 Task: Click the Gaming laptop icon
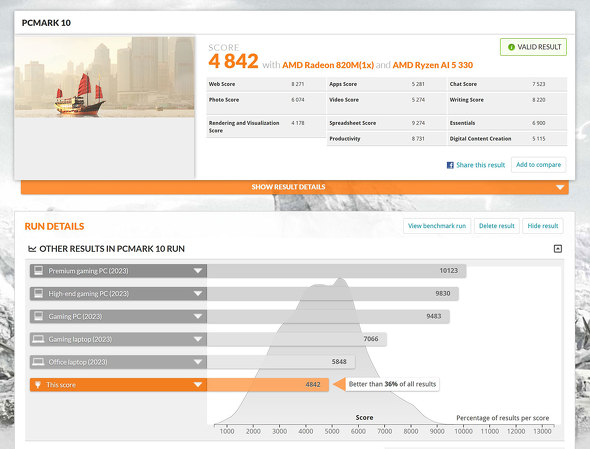(38, 339)
